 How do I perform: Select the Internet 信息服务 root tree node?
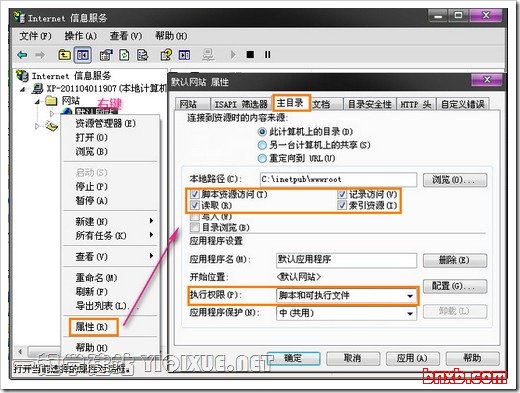[71, 76]
